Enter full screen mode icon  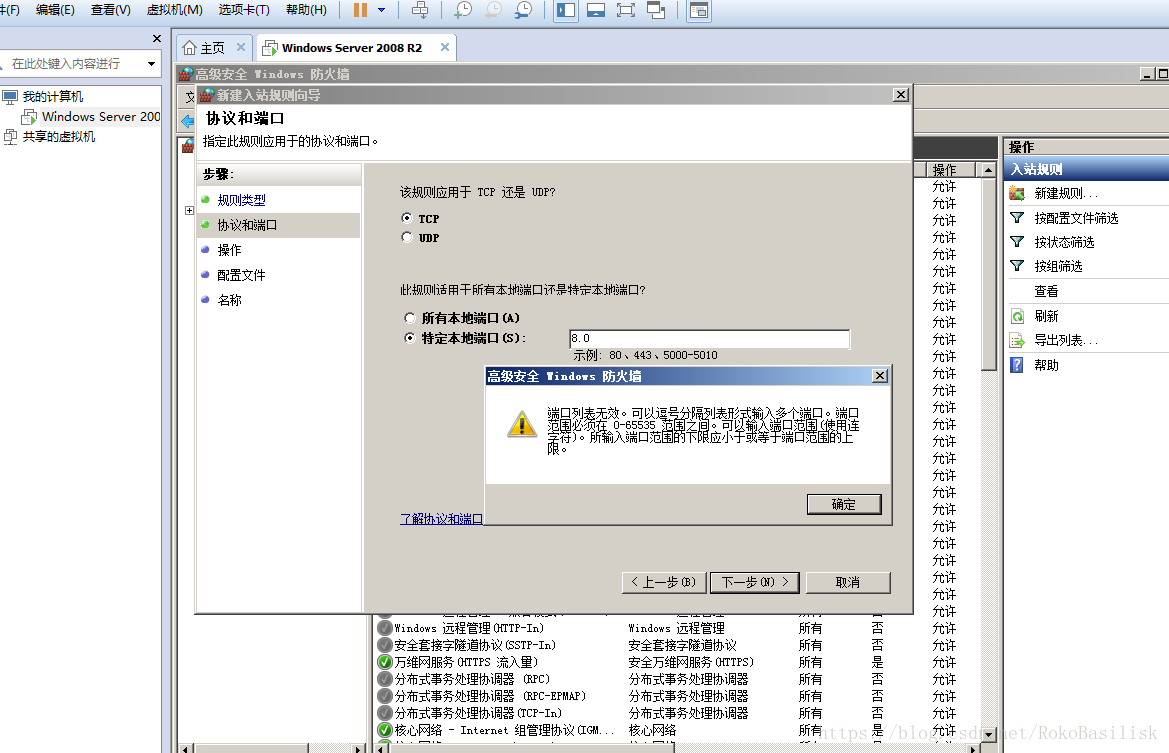[x=626, y=10]
